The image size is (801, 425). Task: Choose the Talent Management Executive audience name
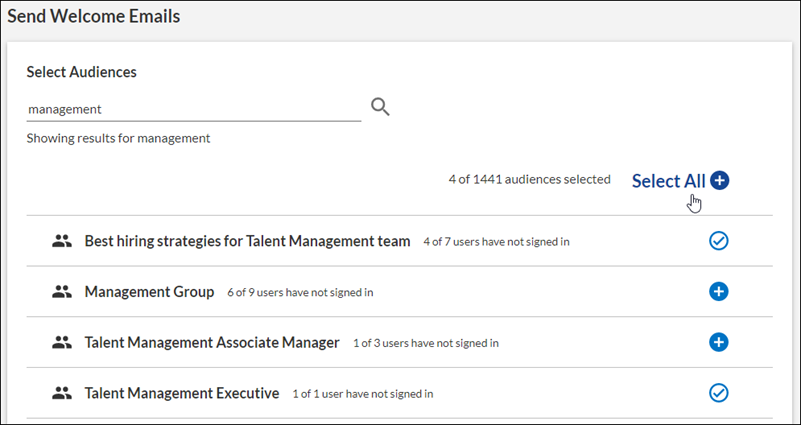coord(181,394)
